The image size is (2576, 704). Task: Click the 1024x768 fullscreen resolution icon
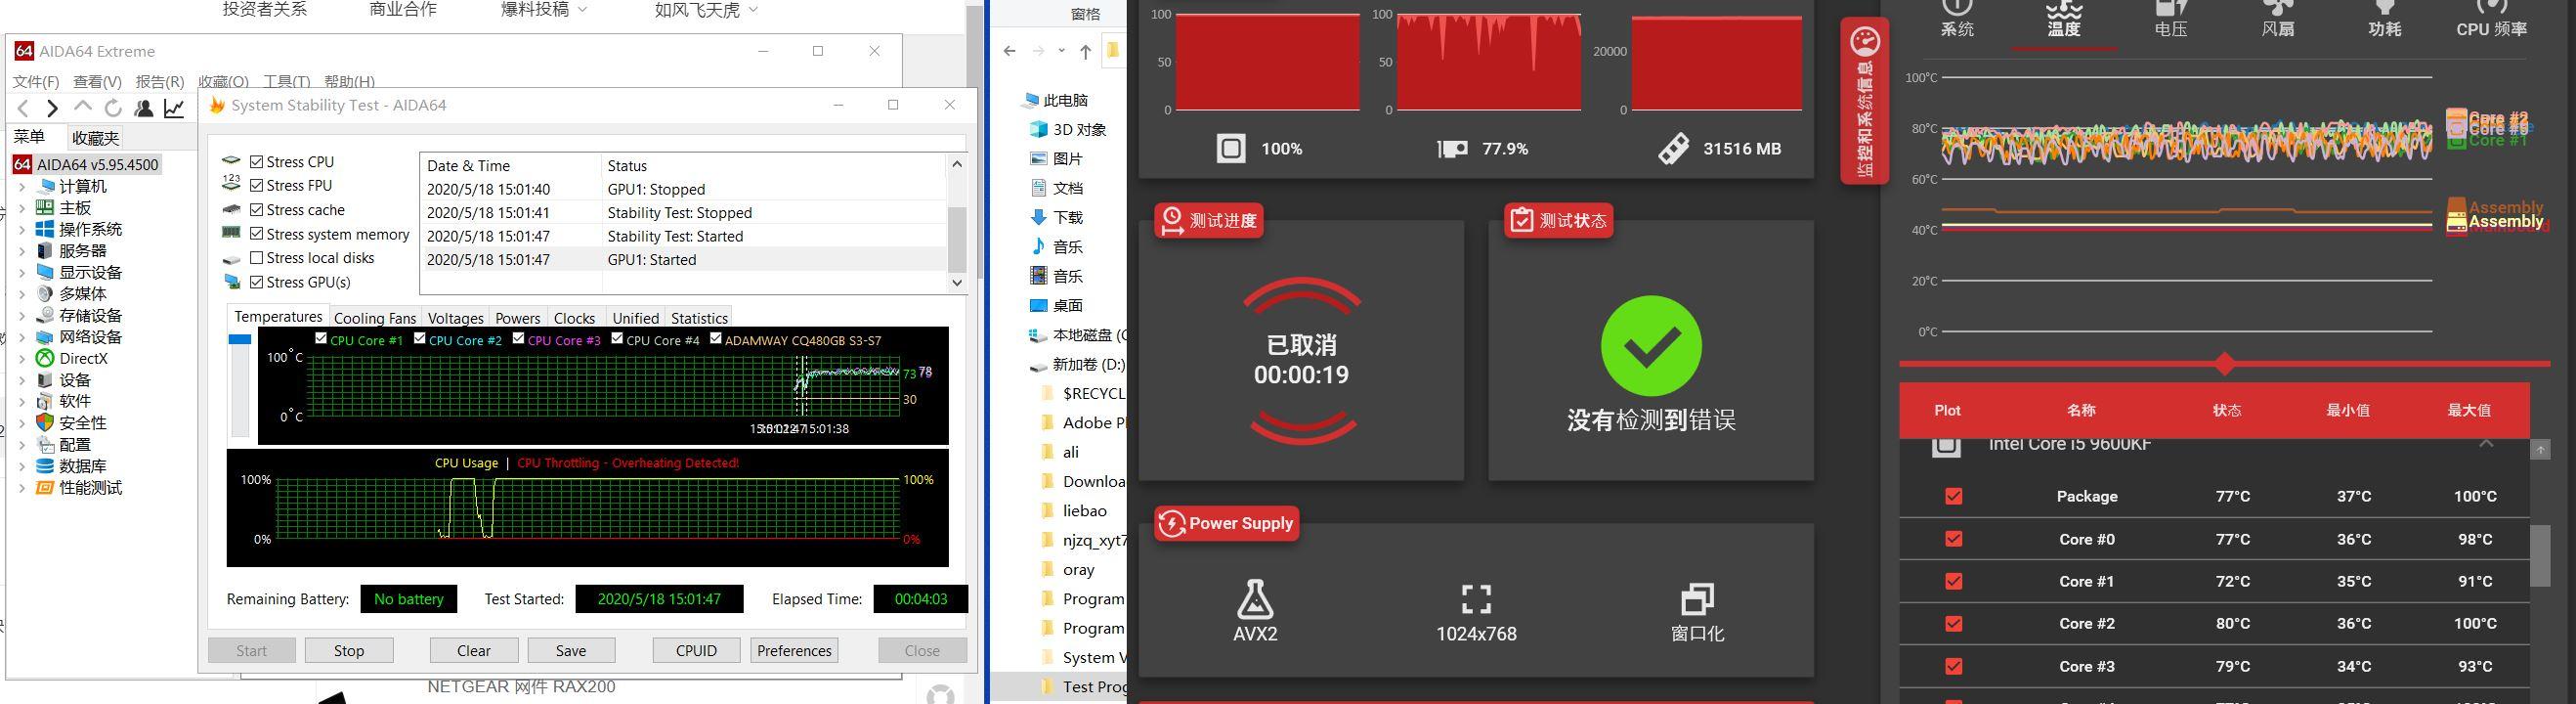point(1476,599)
